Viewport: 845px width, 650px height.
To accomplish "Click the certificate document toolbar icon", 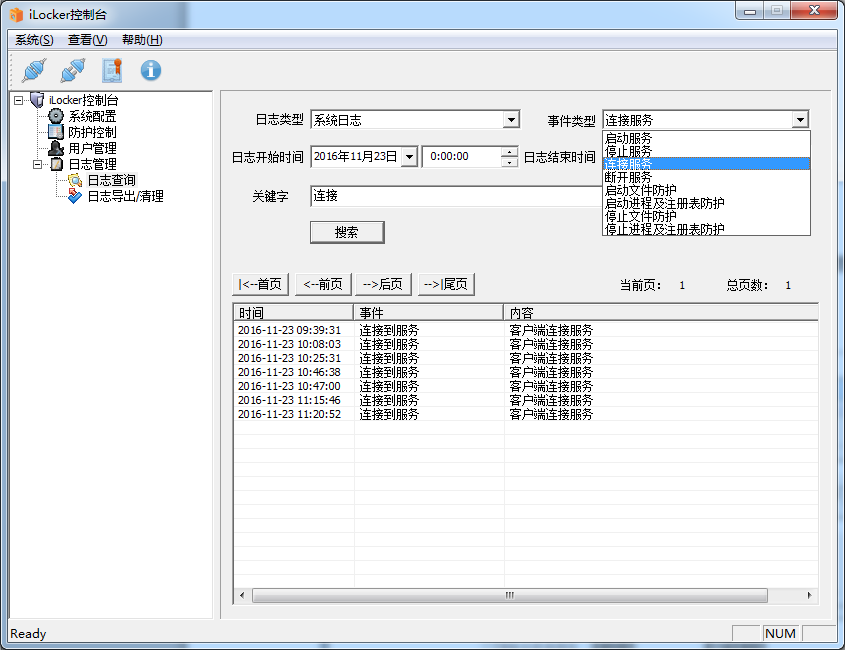I will 112,70.
